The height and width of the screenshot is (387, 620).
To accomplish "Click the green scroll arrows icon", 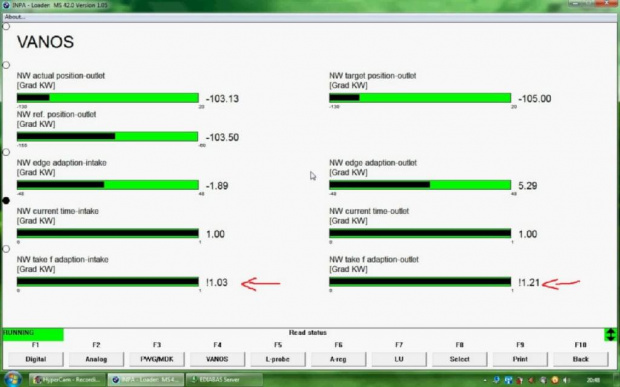I will (610, 334).
